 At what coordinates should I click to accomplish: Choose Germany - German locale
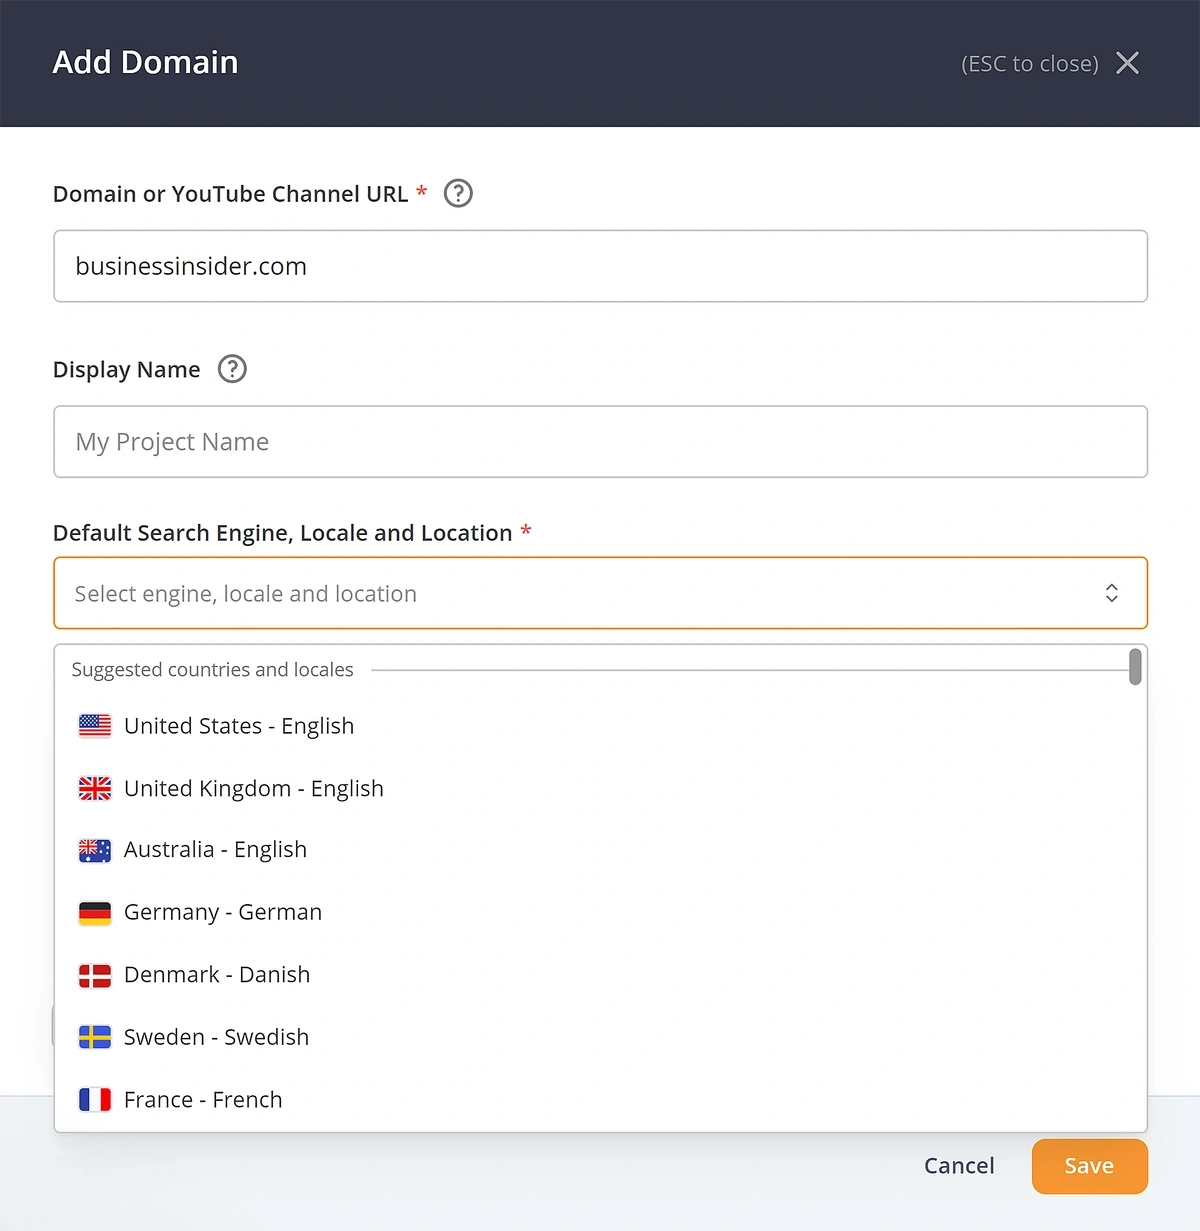(600, 912)
